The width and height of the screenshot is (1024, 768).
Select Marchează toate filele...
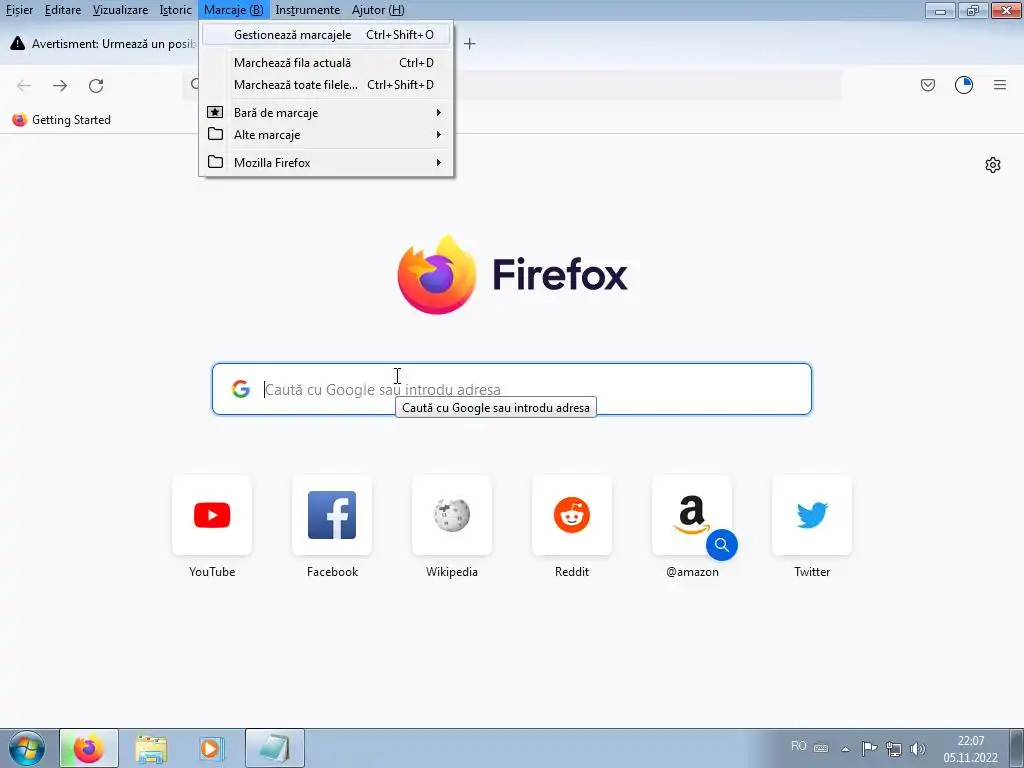(326, 85)
